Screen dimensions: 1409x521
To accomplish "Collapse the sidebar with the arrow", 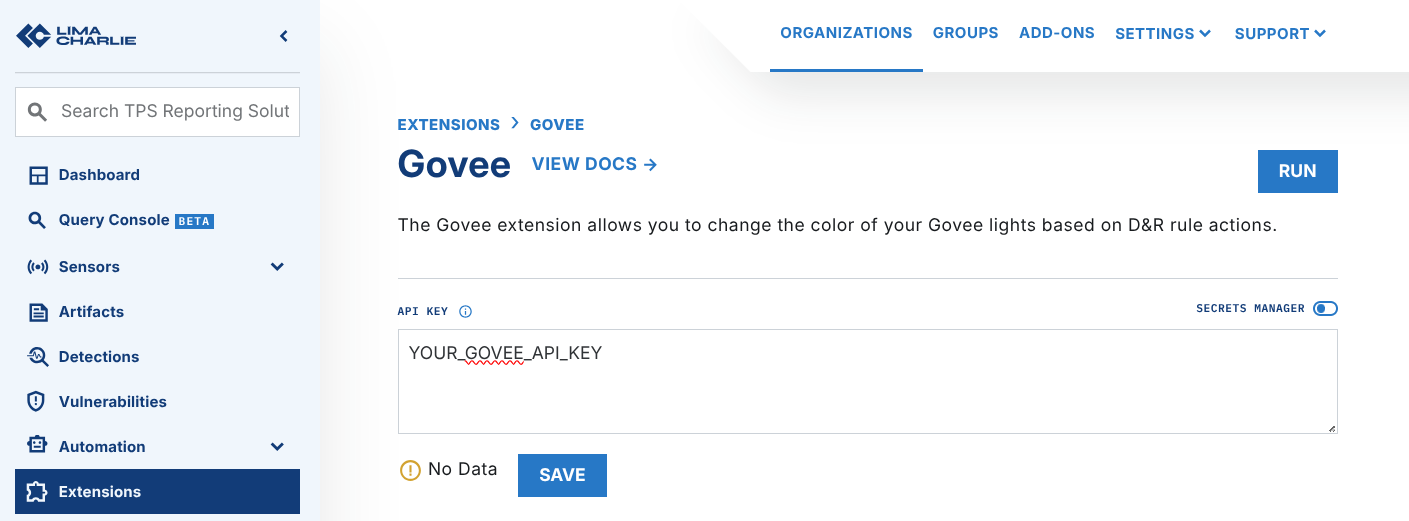I will pyautogui.click(x=284, y=36).
